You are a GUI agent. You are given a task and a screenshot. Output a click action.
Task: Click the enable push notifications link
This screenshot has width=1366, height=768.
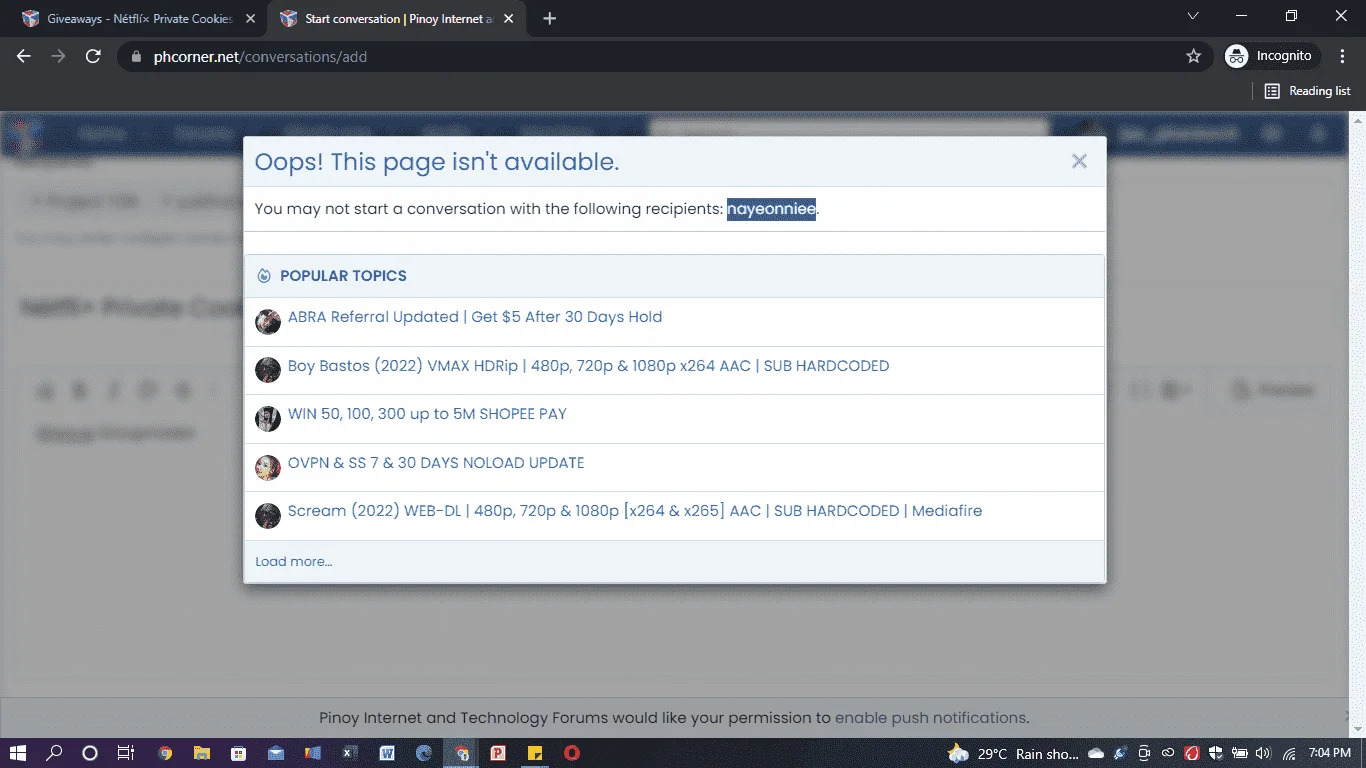click(x=931, y=718)
